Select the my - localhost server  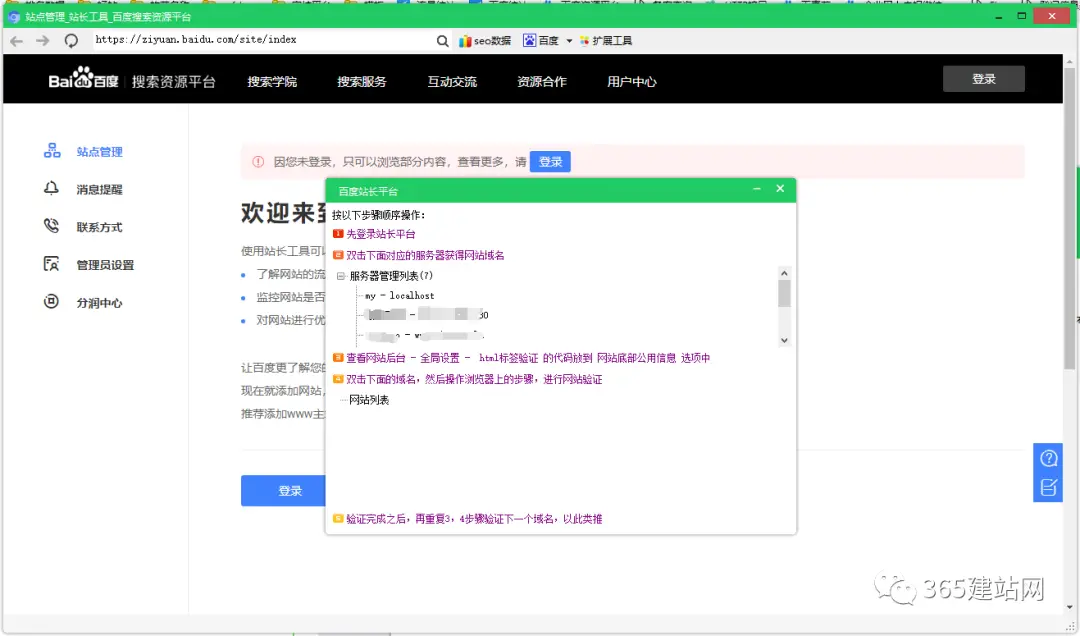click(x=399, y=296)
